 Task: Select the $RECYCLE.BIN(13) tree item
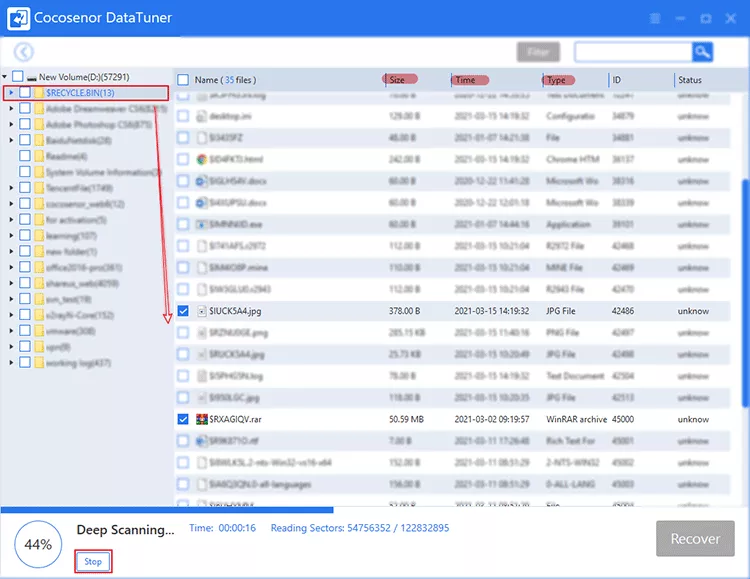tap(80, 93)
